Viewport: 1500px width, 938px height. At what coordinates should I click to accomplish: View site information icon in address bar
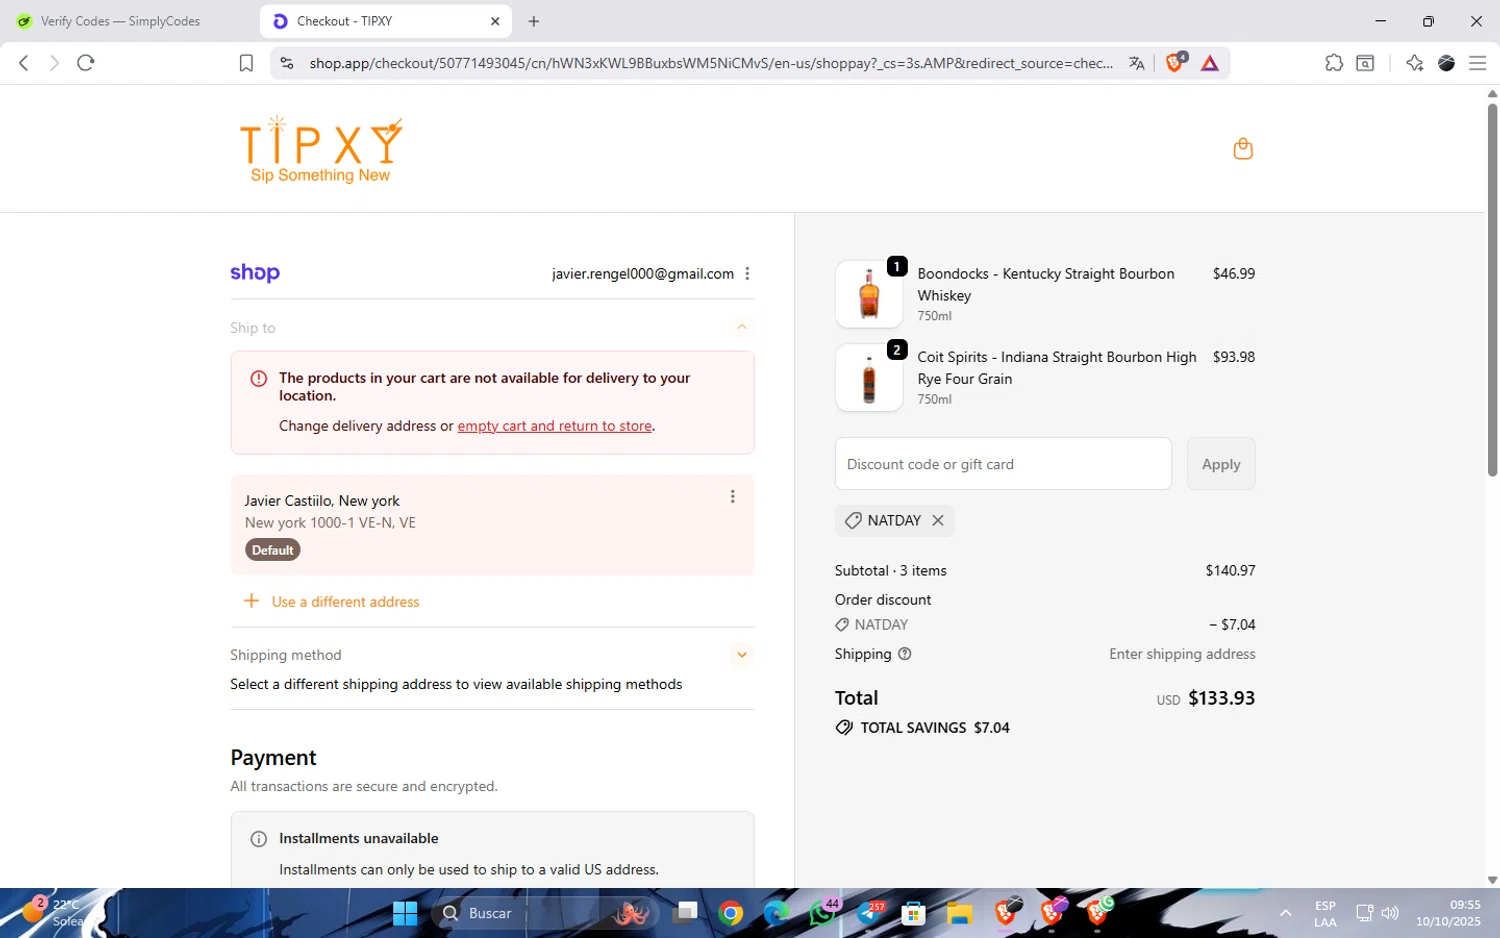287,63
